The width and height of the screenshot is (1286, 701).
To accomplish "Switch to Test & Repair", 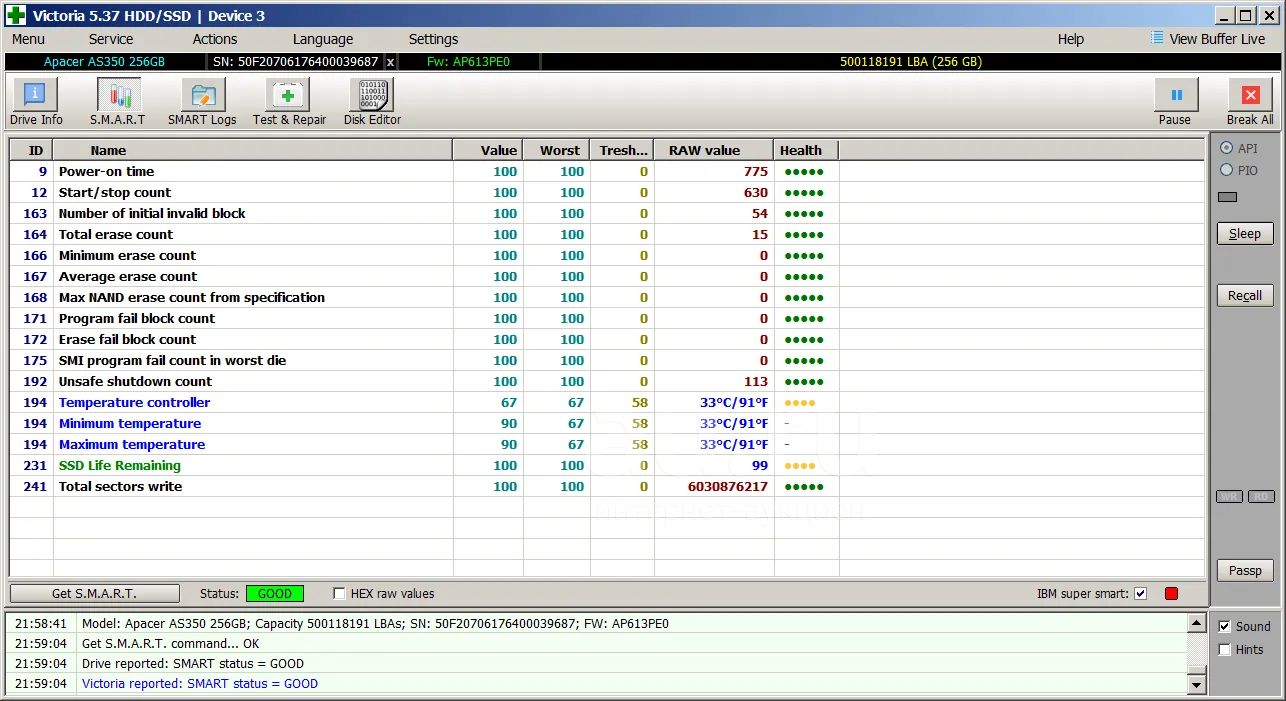I will 289,103.
